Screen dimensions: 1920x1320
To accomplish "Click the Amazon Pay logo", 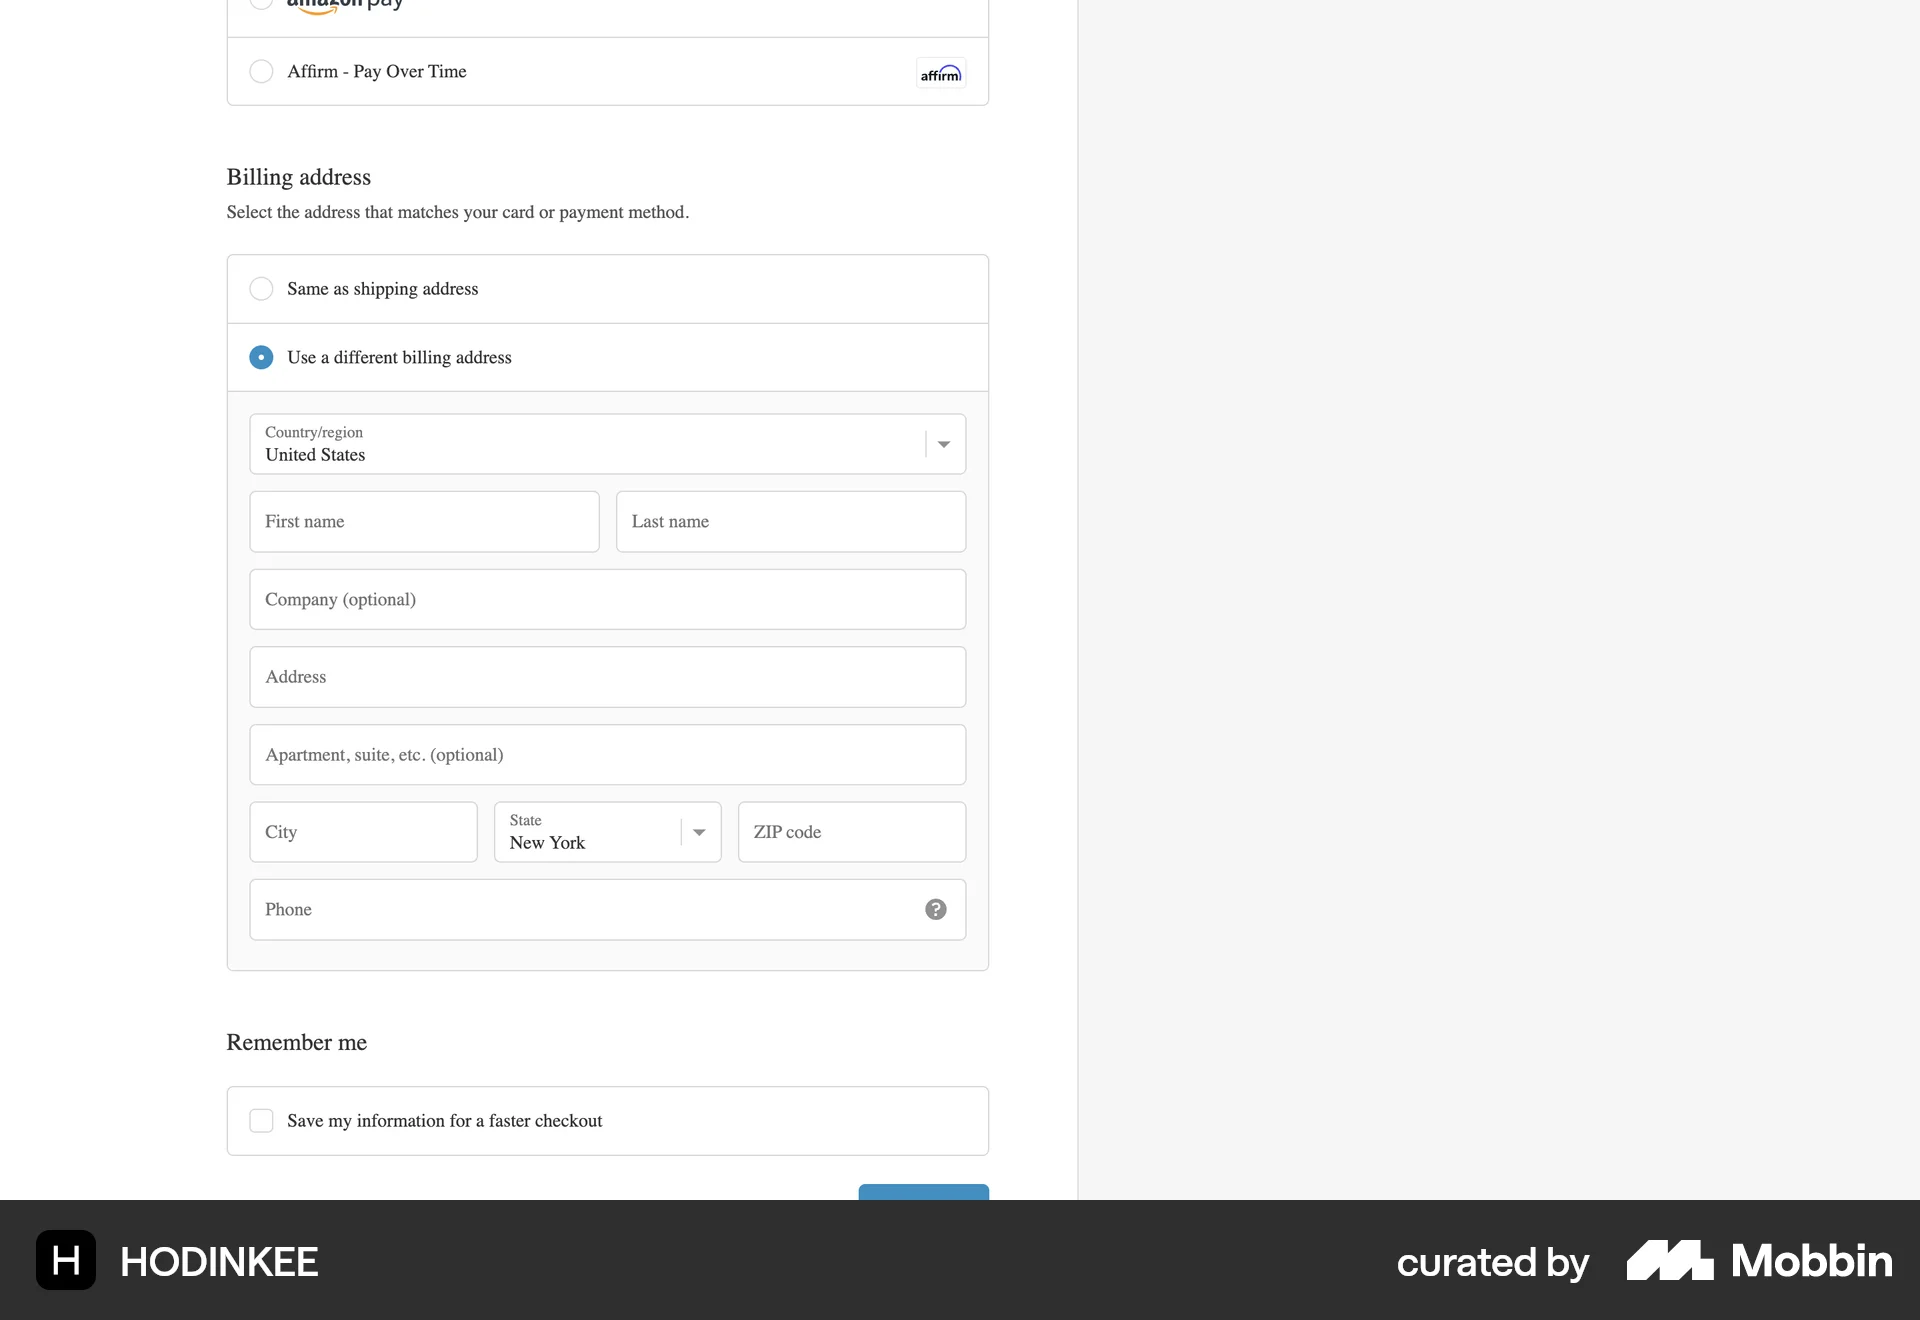I will pyautogui.click(x=344, y=5).
